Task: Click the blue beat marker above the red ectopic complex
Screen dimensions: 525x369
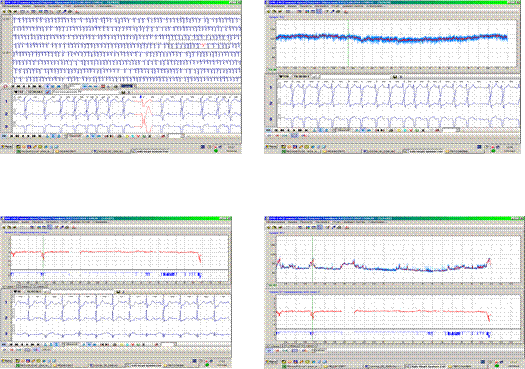Action: [141, 97]
